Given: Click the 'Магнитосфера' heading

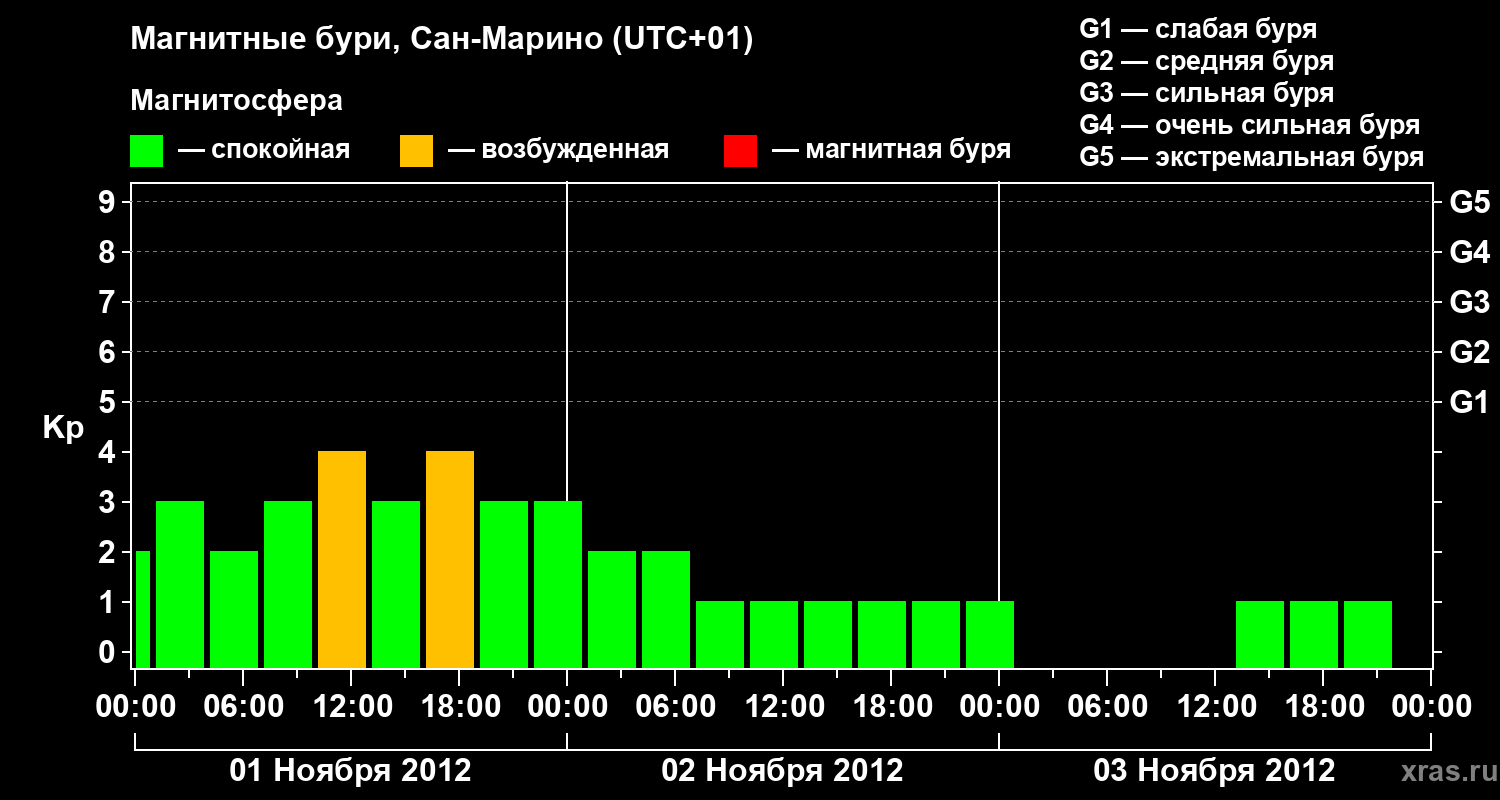Looking at the screenshot, I should (237, 101).
